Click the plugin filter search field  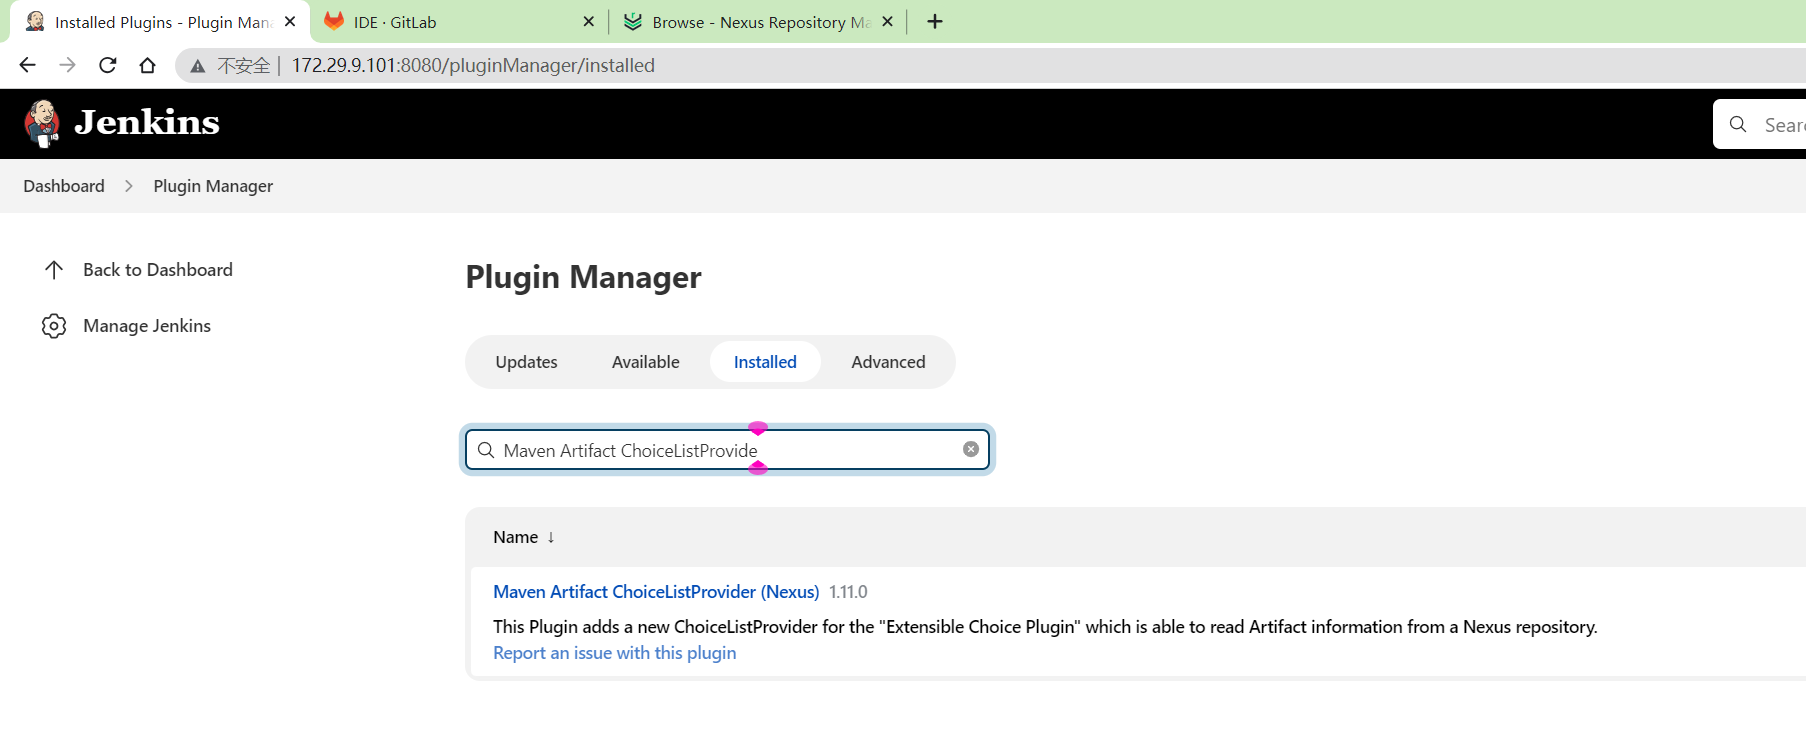pyautogui.click(x=727, y=450)
